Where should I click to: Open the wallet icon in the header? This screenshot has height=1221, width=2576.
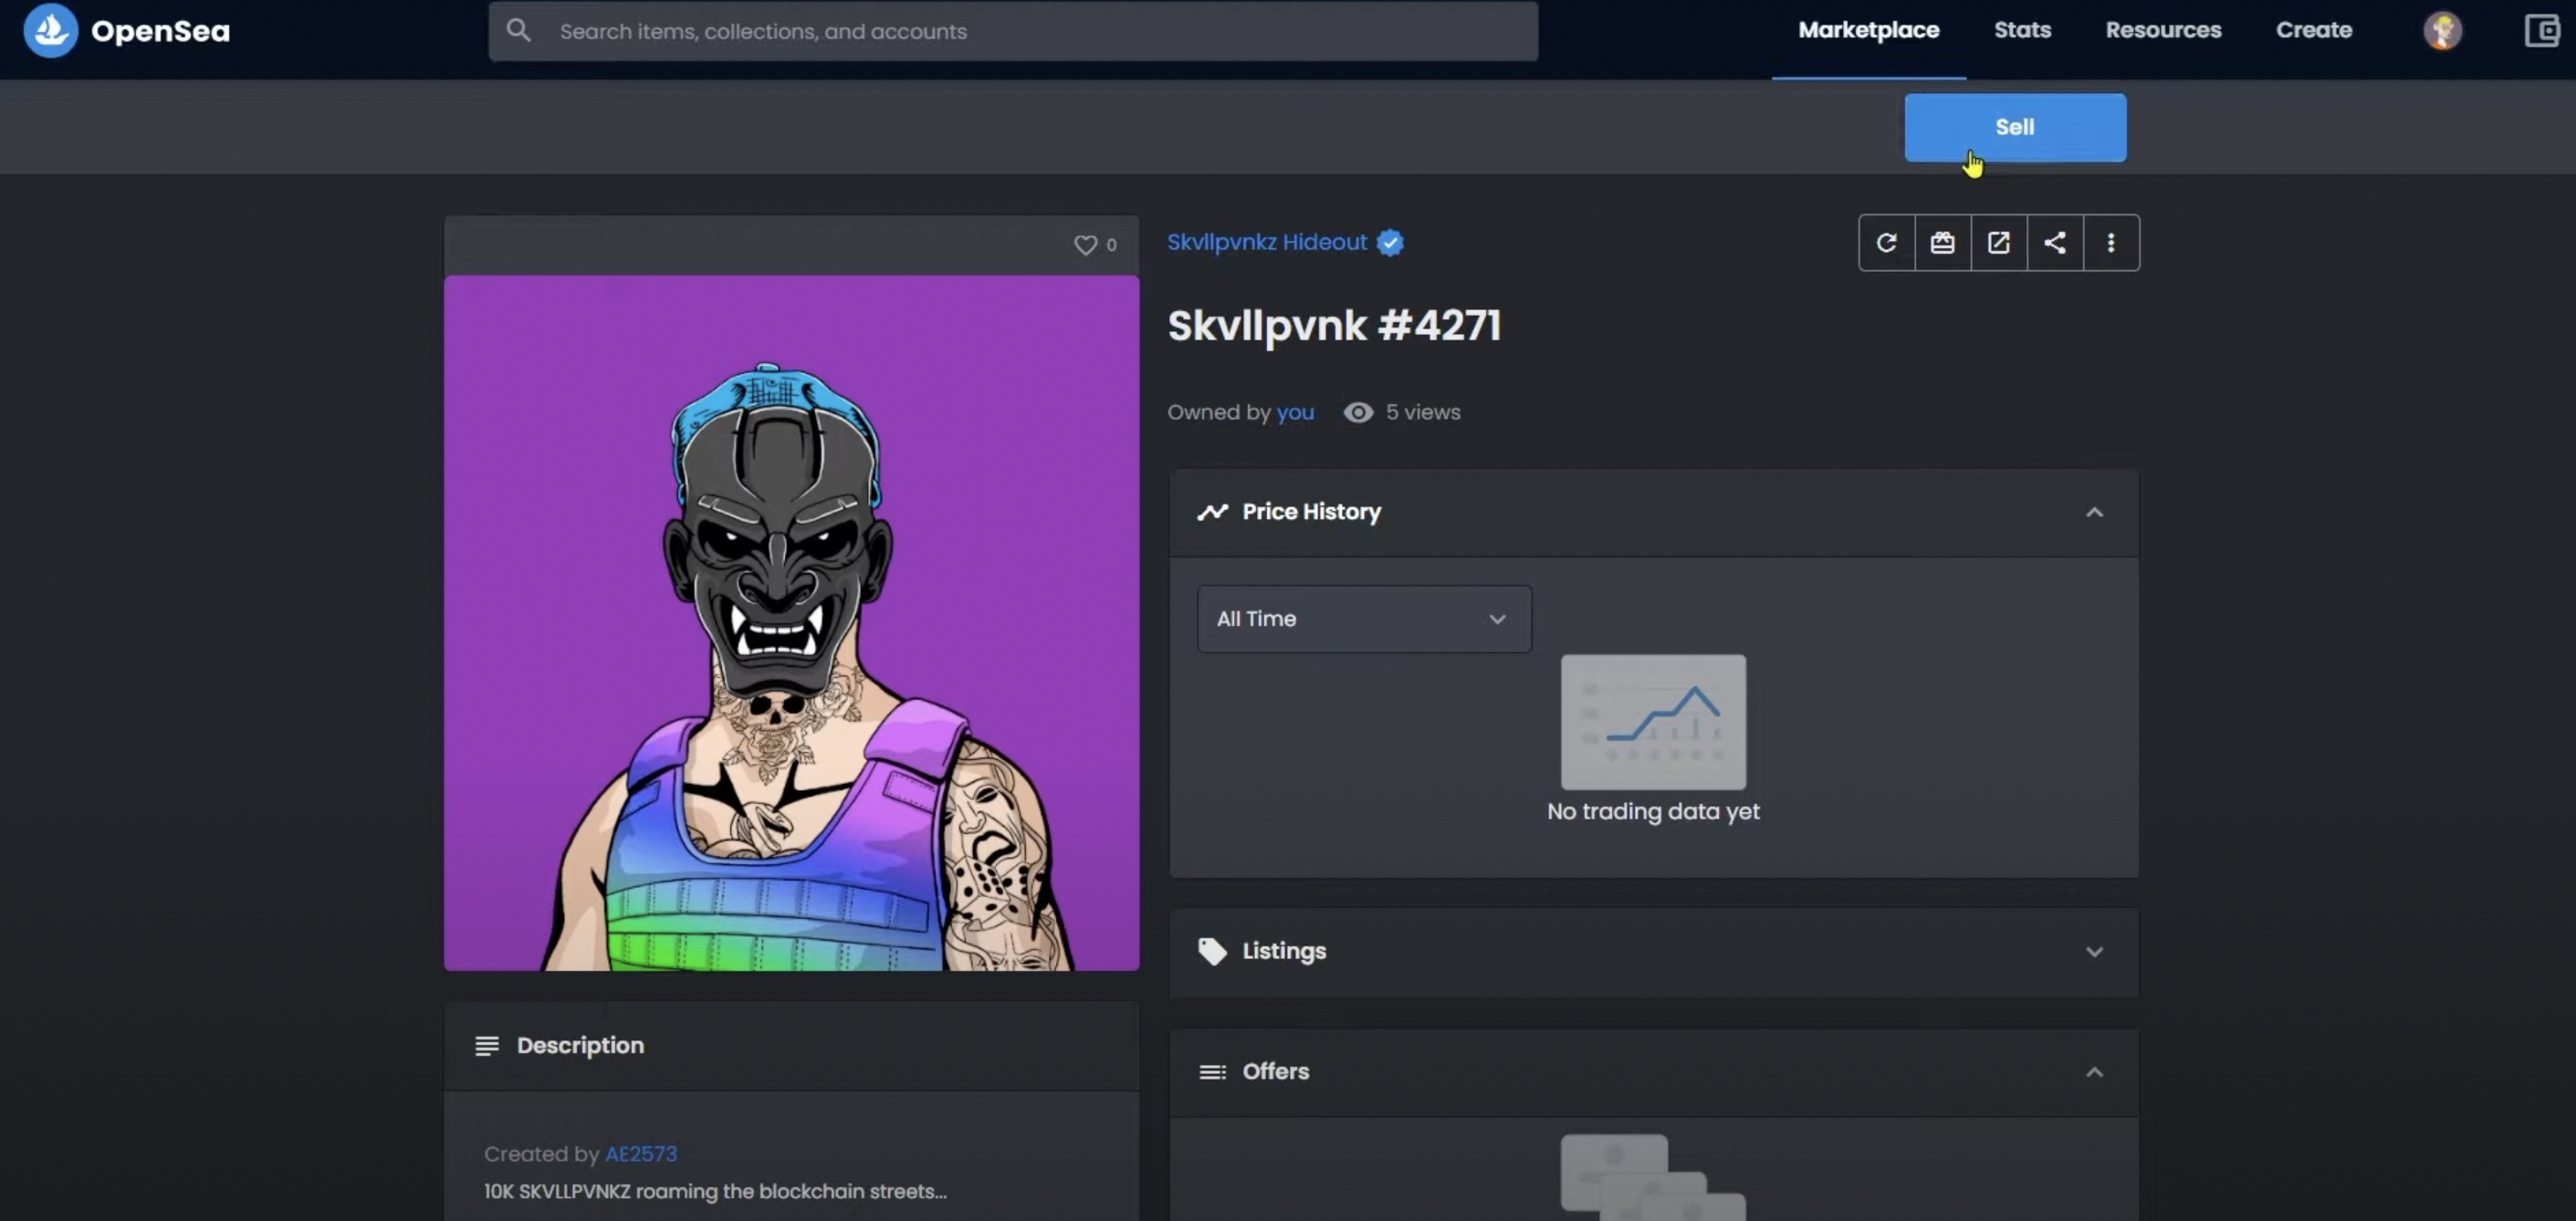pos(2541,30)
